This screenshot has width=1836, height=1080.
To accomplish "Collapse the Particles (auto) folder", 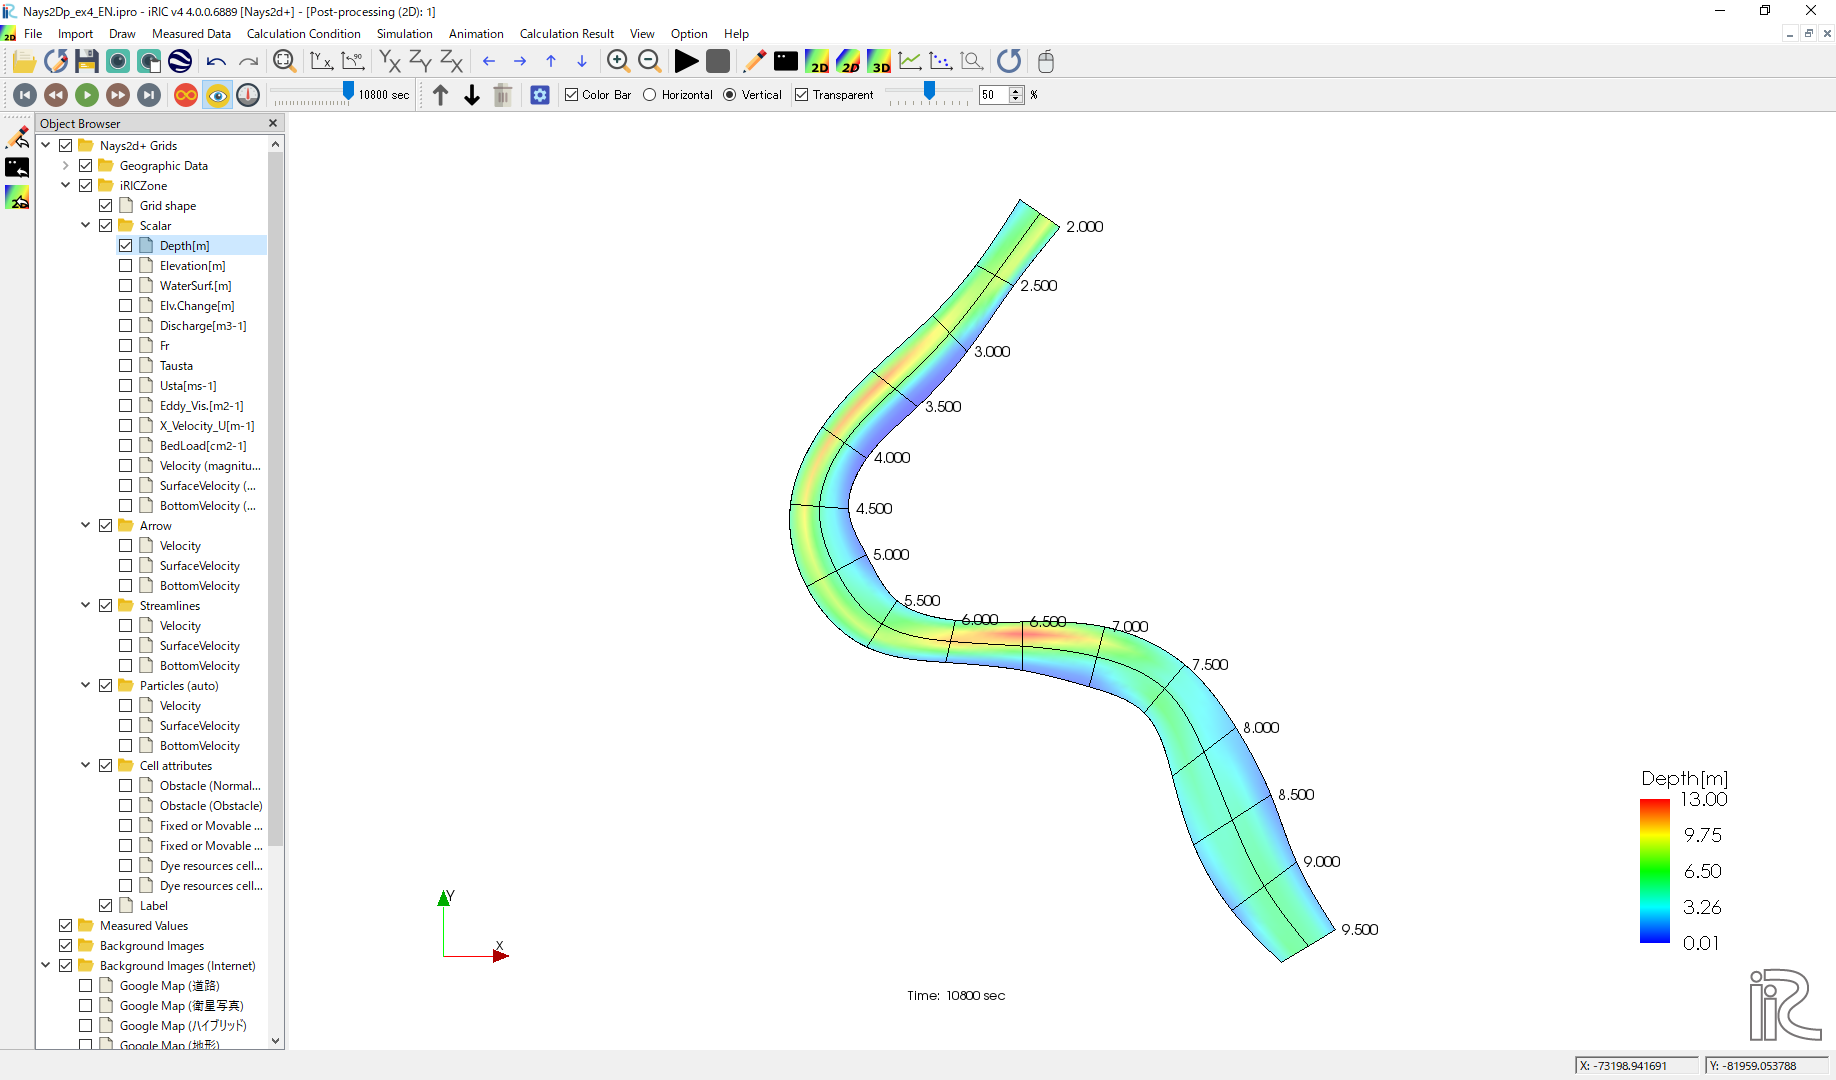I will 86,686.
